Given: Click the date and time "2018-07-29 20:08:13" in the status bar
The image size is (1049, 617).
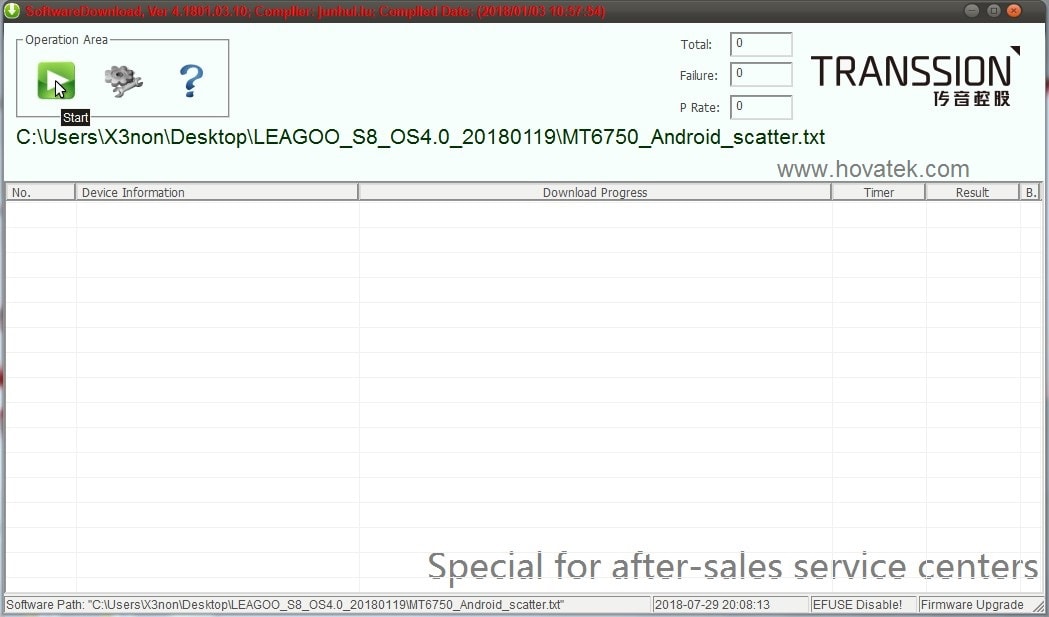Looking at the screenshot, I should (731, 604).
